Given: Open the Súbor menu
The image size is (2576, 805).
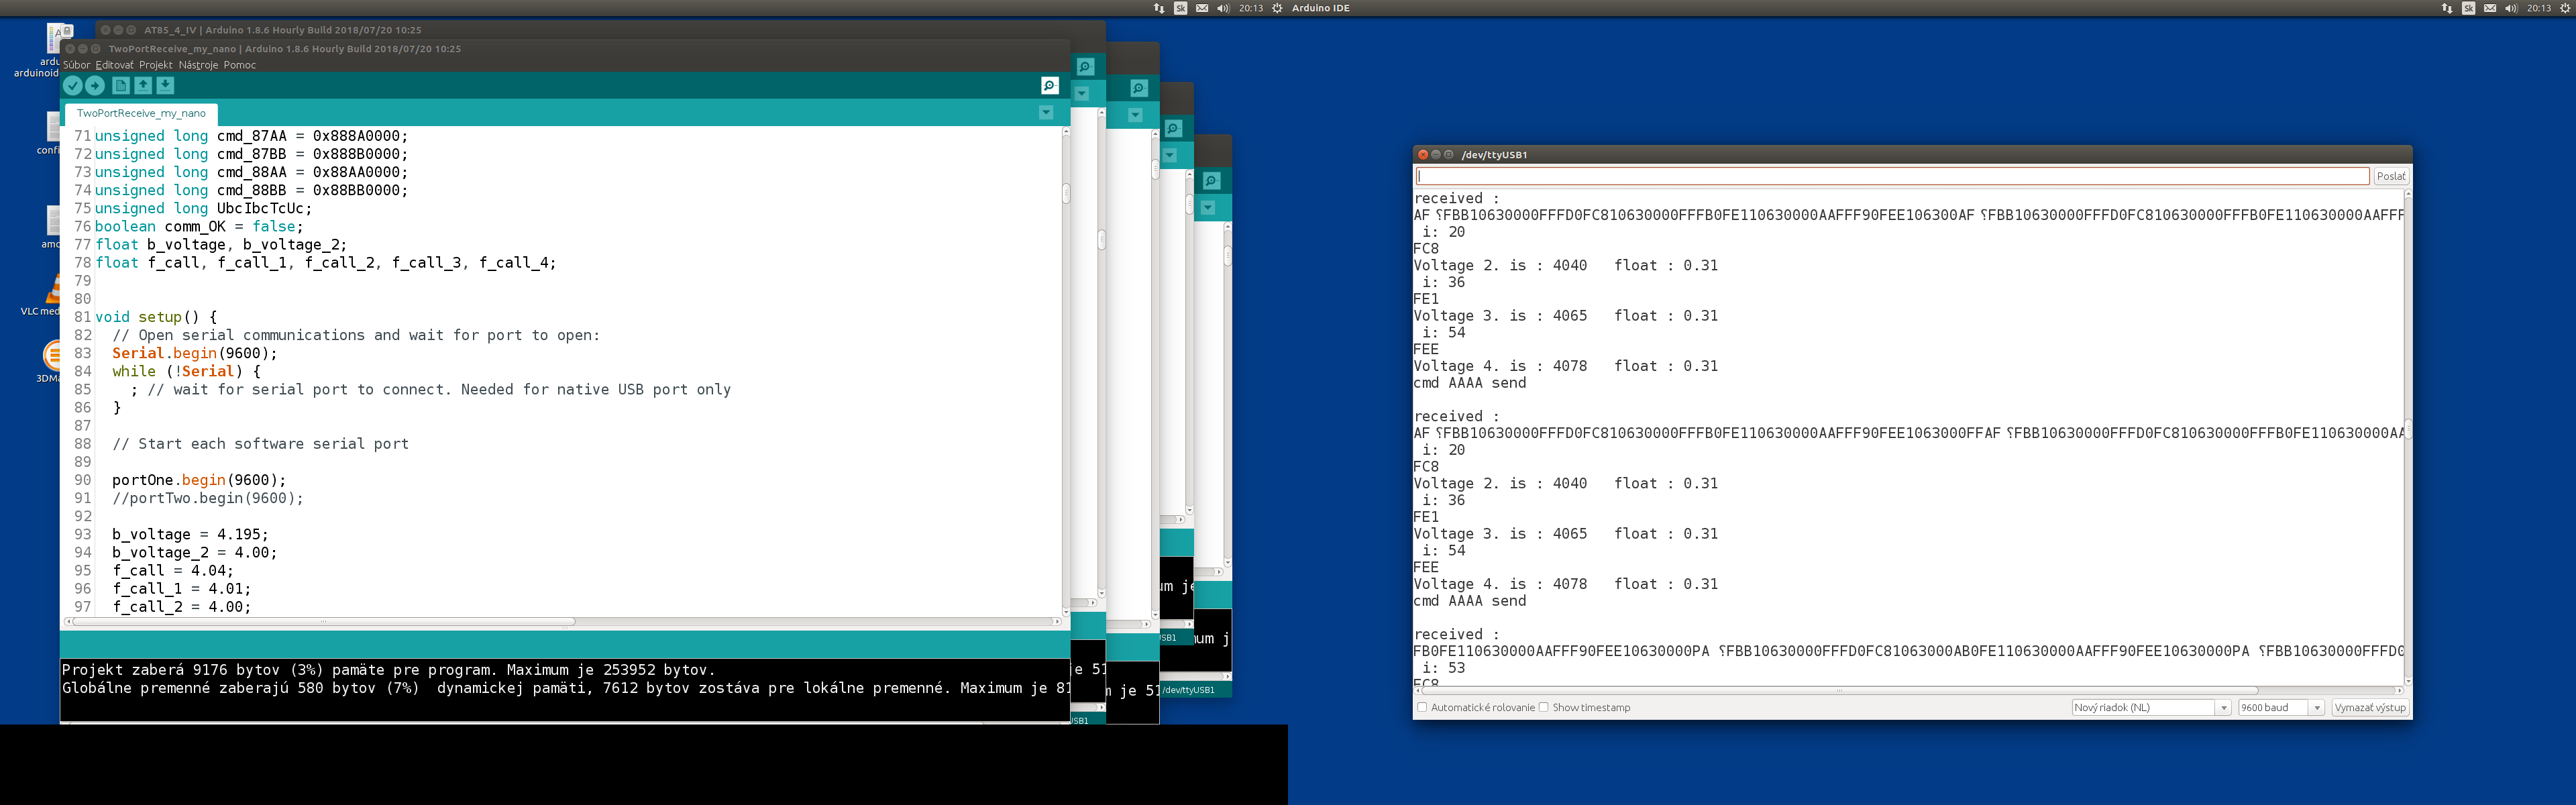Looking at the screenshot, I should pos(76,65).
